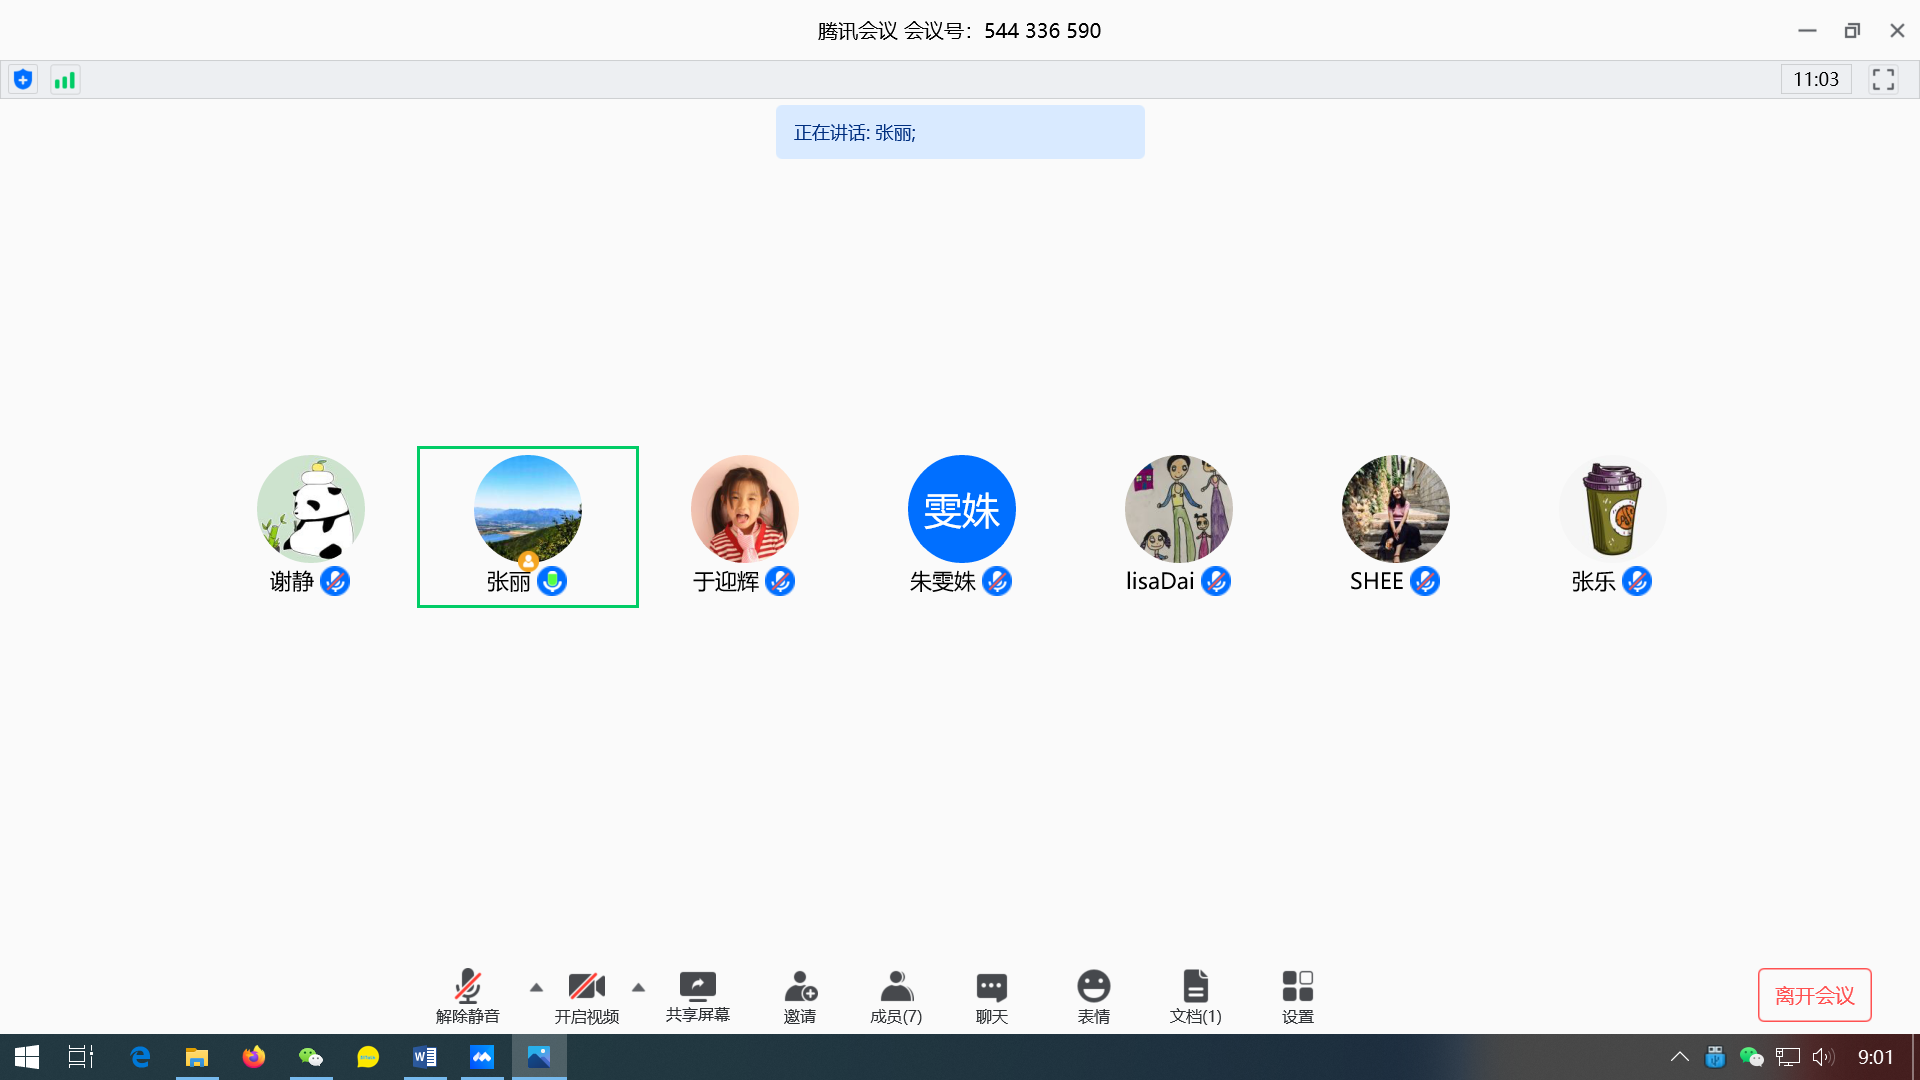Click 张丽's green microphone status icon
The height and width of the screenshot is (1080, 1920).
pyautogui.click(x=552, y=581)
